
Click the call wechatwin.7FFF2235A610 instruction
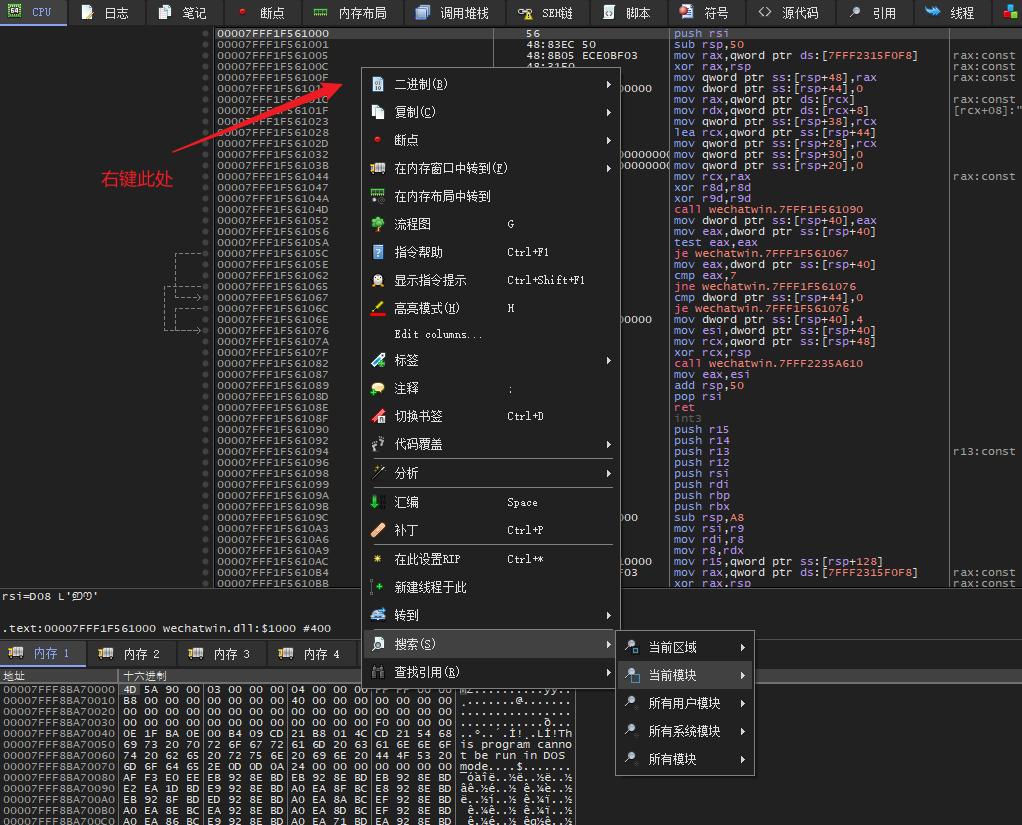[768, 363]
